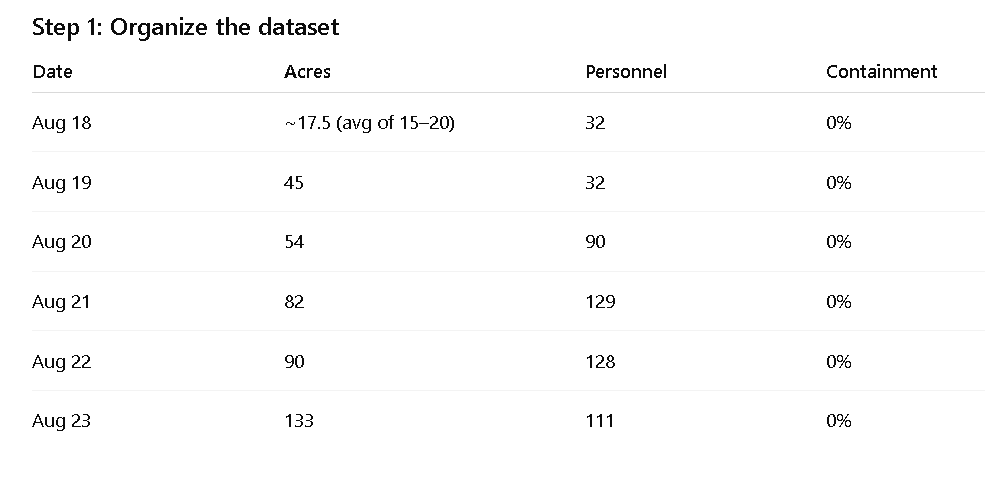Select the Personnel column header
This screenshot has height=478, width=985.
point(626,72)
